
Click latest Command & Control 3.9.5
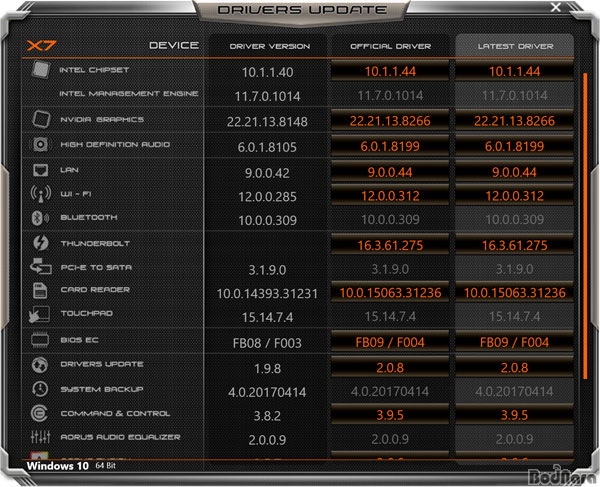pos(514,415)
